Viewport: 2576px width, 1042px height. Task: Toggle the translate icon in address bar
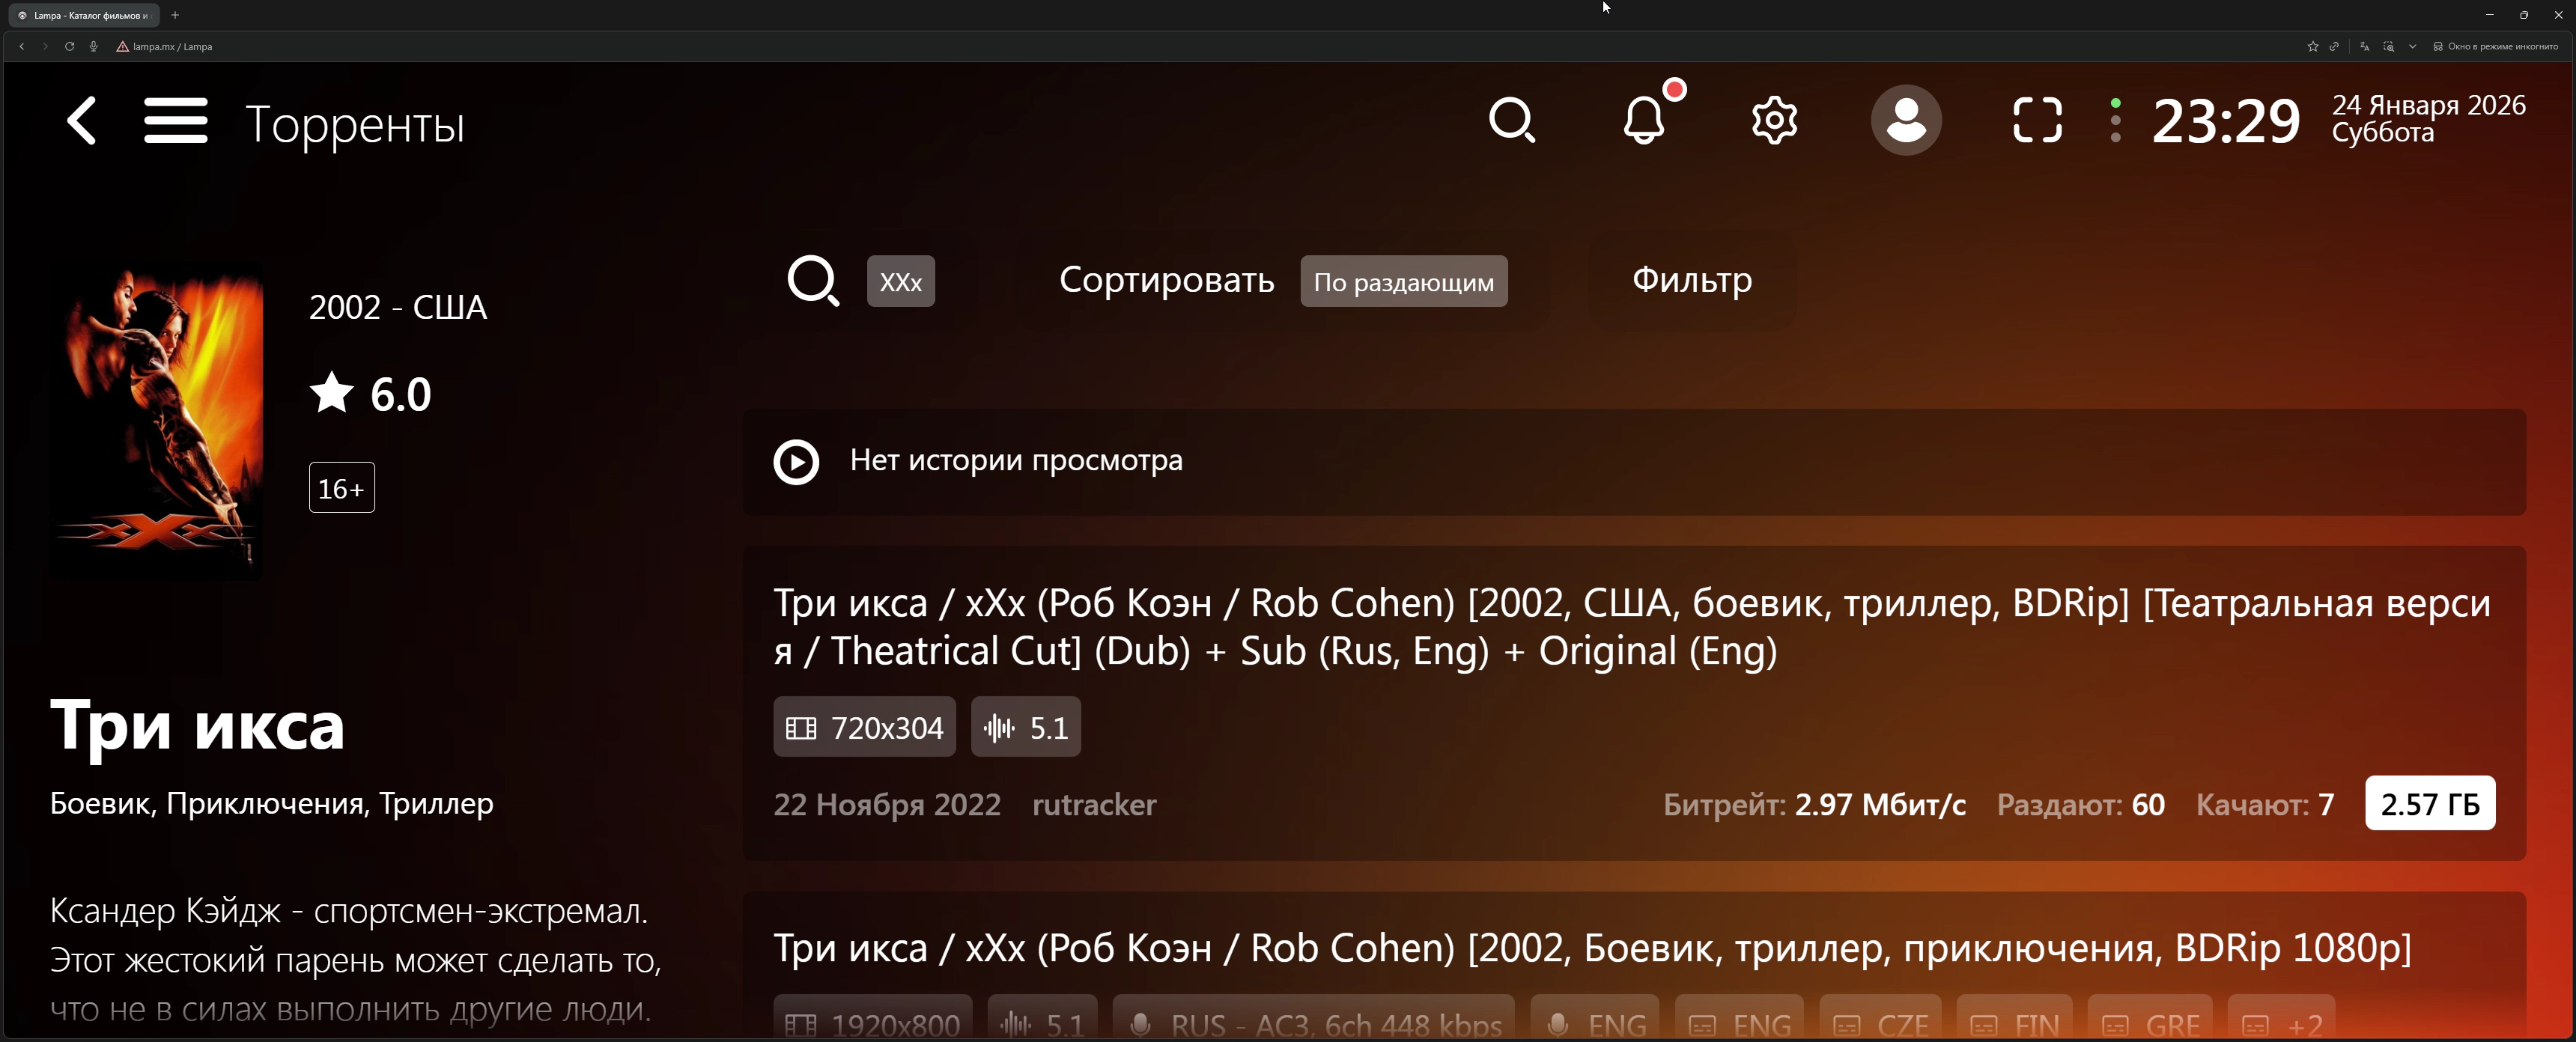pyautogui.click(x=2364, y=46)
